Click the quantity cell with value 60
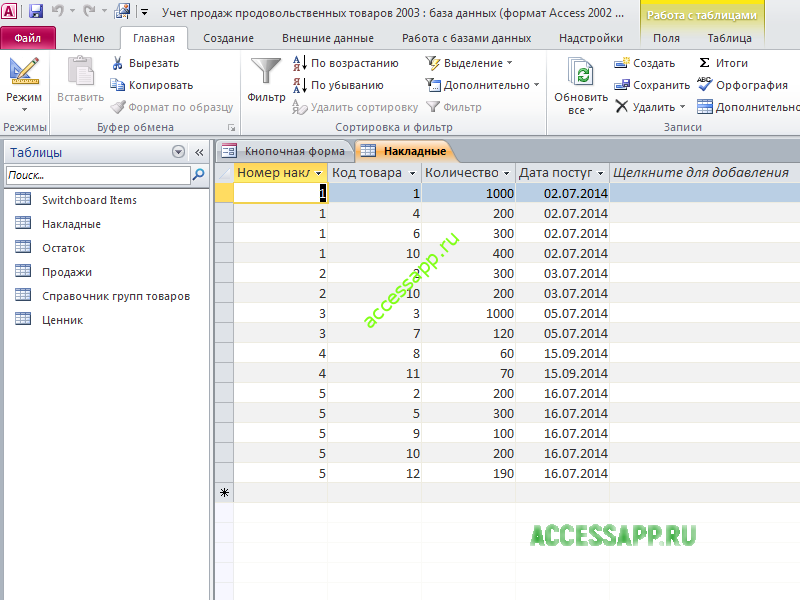Image resolution: width=800 pixels, height=600 pixels. (x=468, y=354)
